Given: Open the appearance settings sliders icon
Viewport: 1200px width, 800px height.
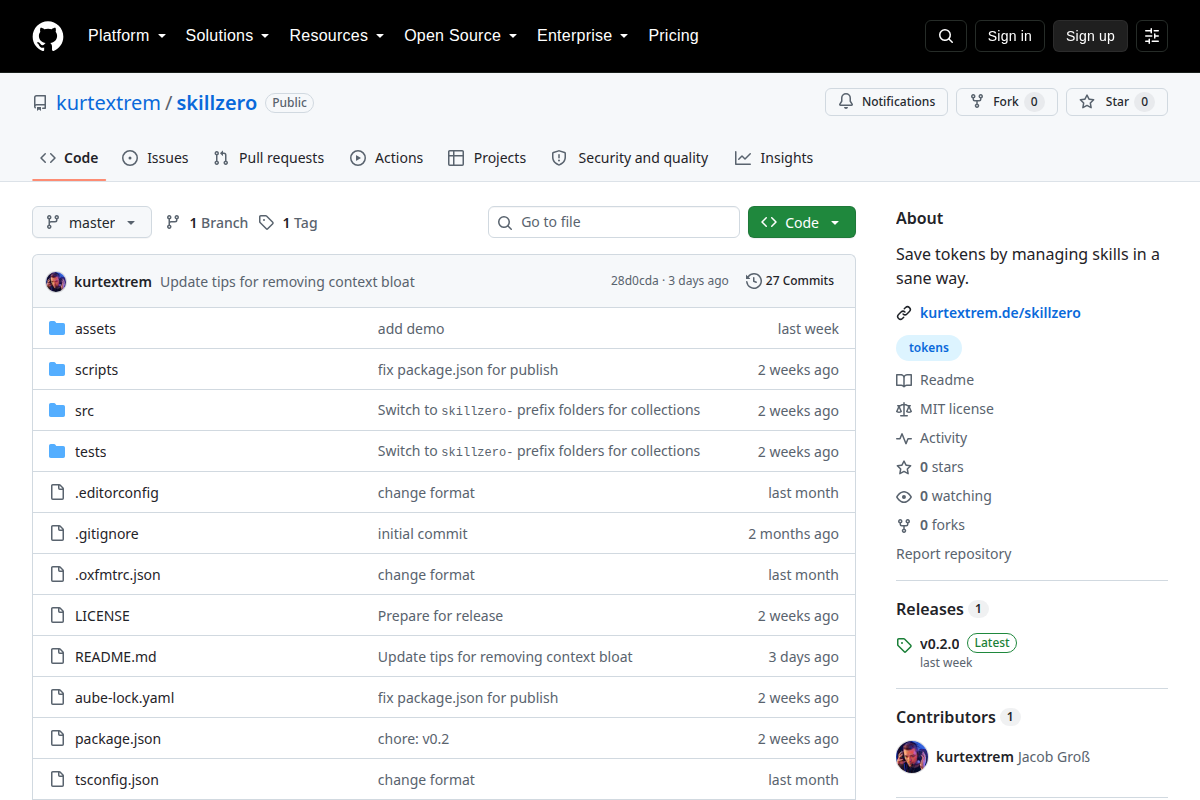Looking at the screenshot, I should (x=1152, y=36).
